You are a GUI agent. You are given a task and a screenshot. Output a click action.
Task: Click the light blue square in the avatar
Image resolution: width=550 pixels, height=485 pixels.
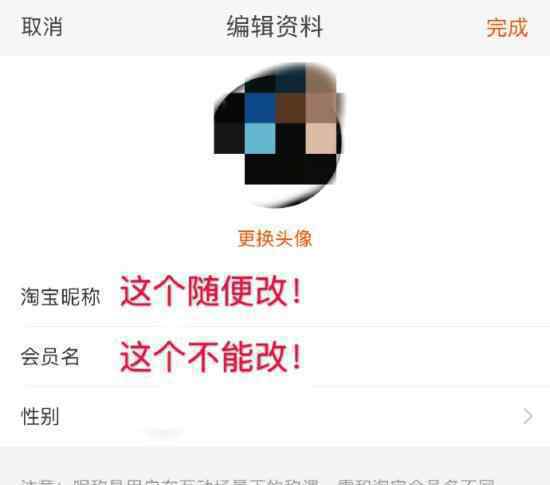pyautogui.click(x=260, y=138)
